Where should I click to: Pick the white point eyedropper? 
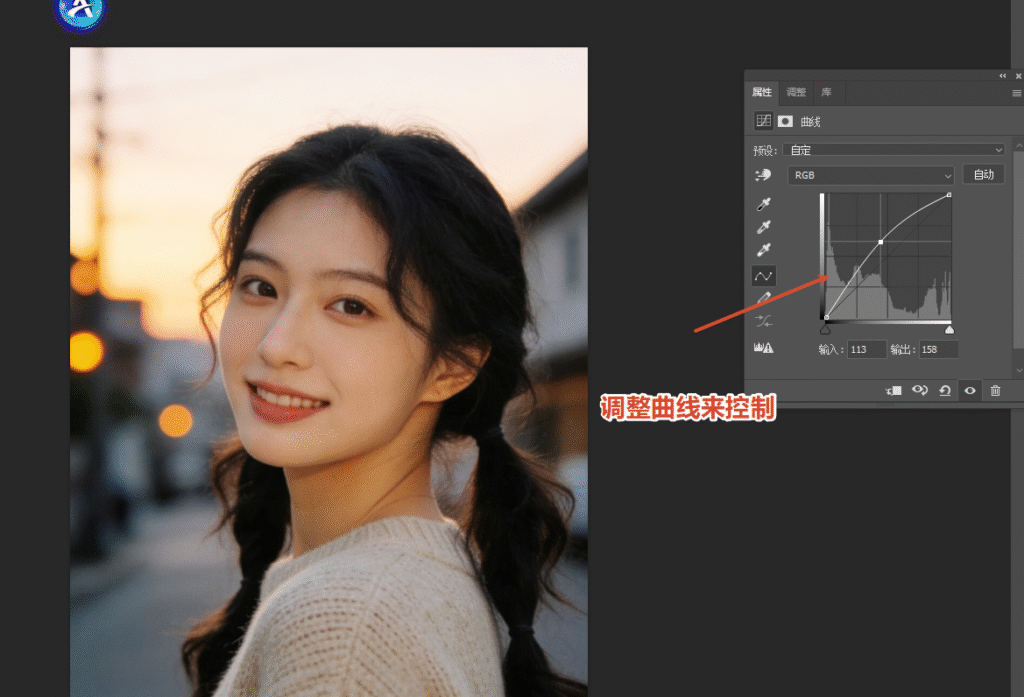764,250
